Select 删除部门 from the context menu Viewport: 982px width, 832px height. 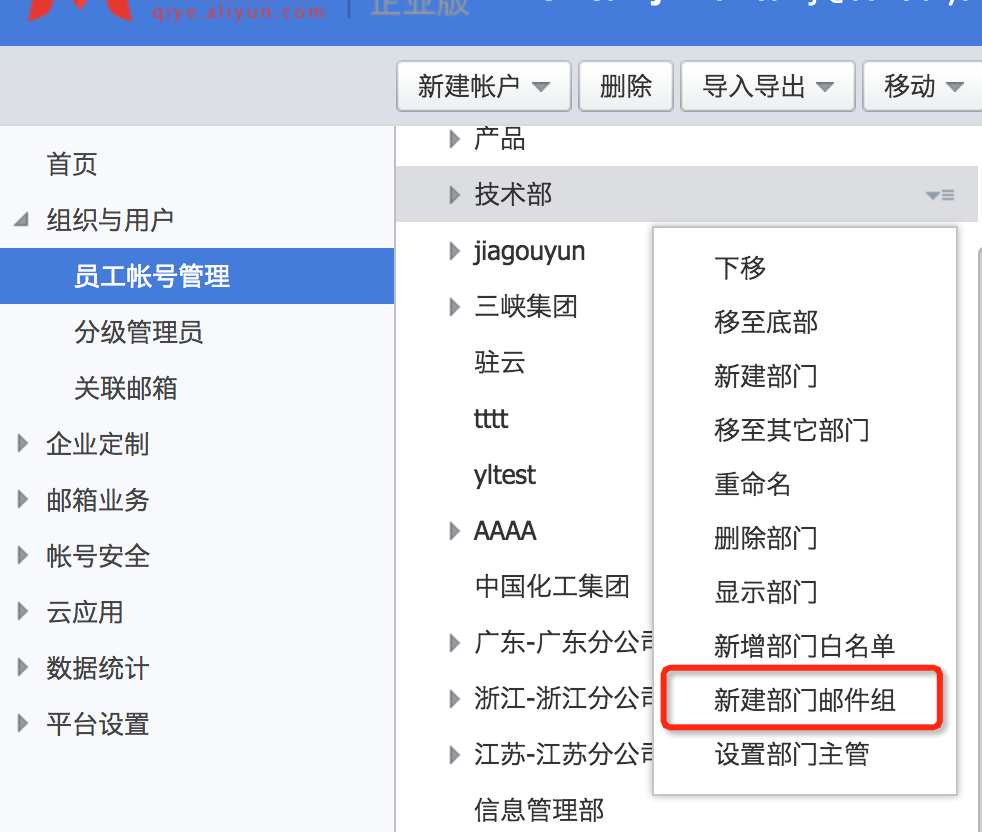click(x=765, y=538)
